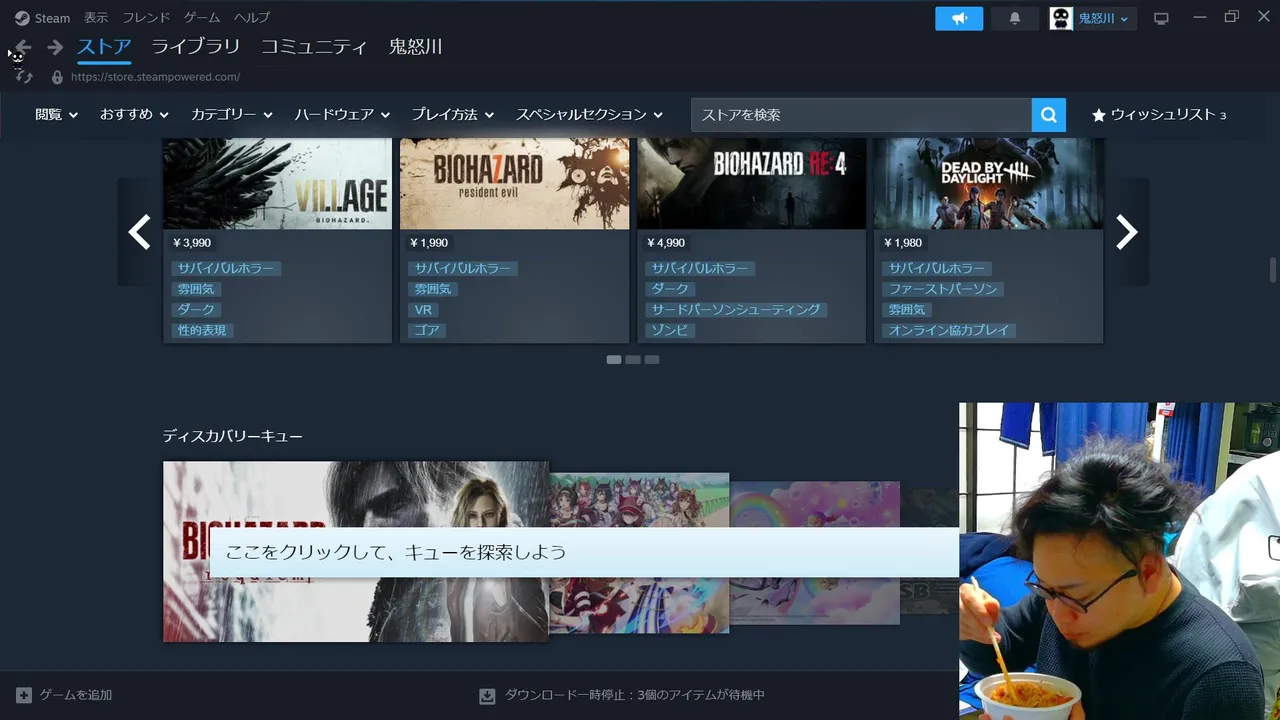Open the 鬼怒川 account dropdown
Viewport: 1280px width, 720px height.
coord(1104,18)
